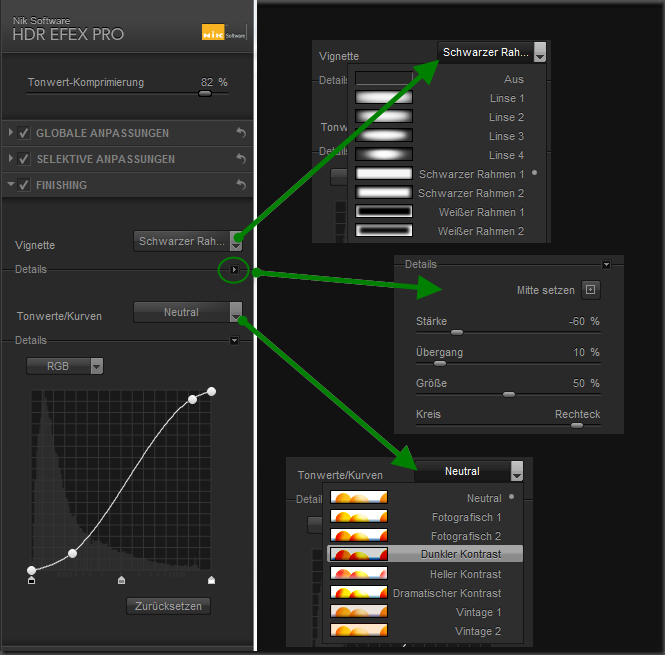Reset the Globale Anpassungen section
Viewport: 665px width, 655px height.
point(241,133)
